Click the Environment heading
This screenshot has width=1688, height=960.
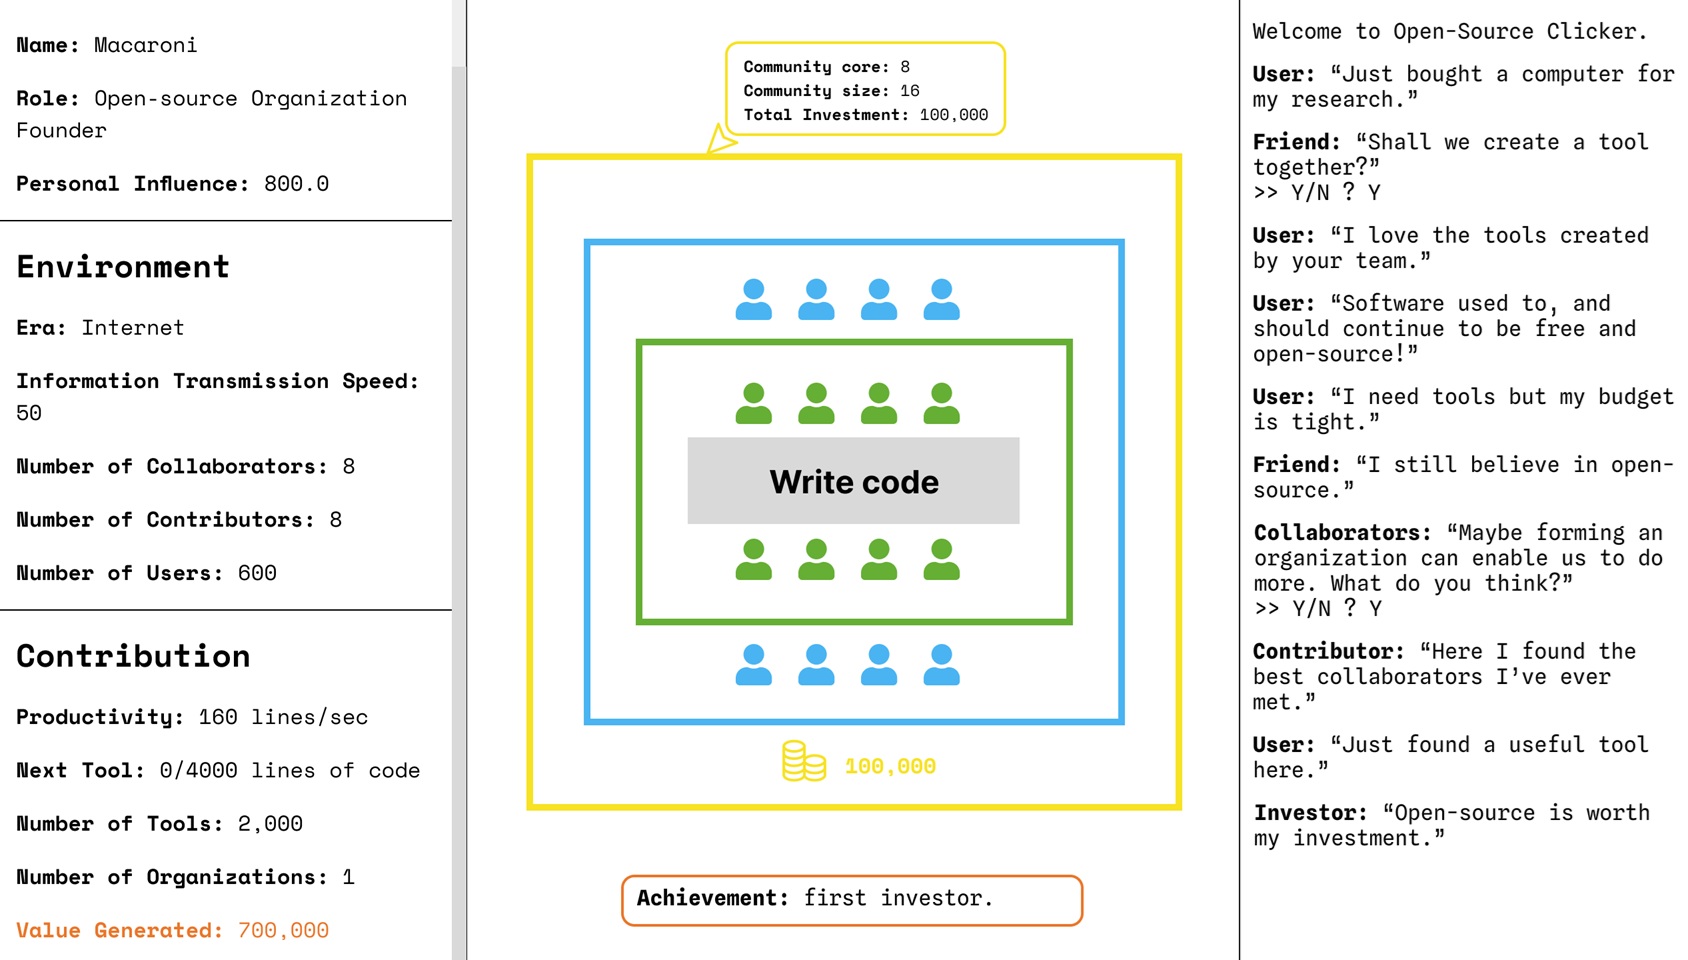point(123,267)
